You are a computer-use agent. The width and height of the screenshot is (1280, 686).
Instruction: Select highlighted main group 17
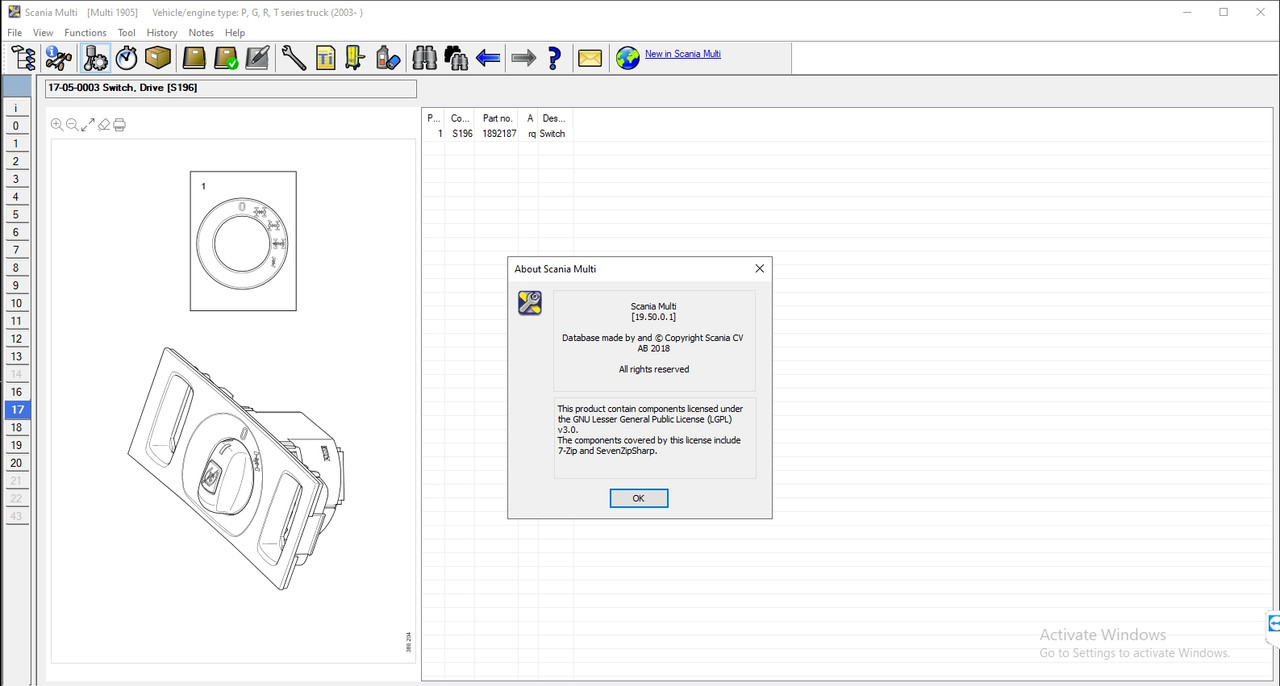click(x=16, y=410)
